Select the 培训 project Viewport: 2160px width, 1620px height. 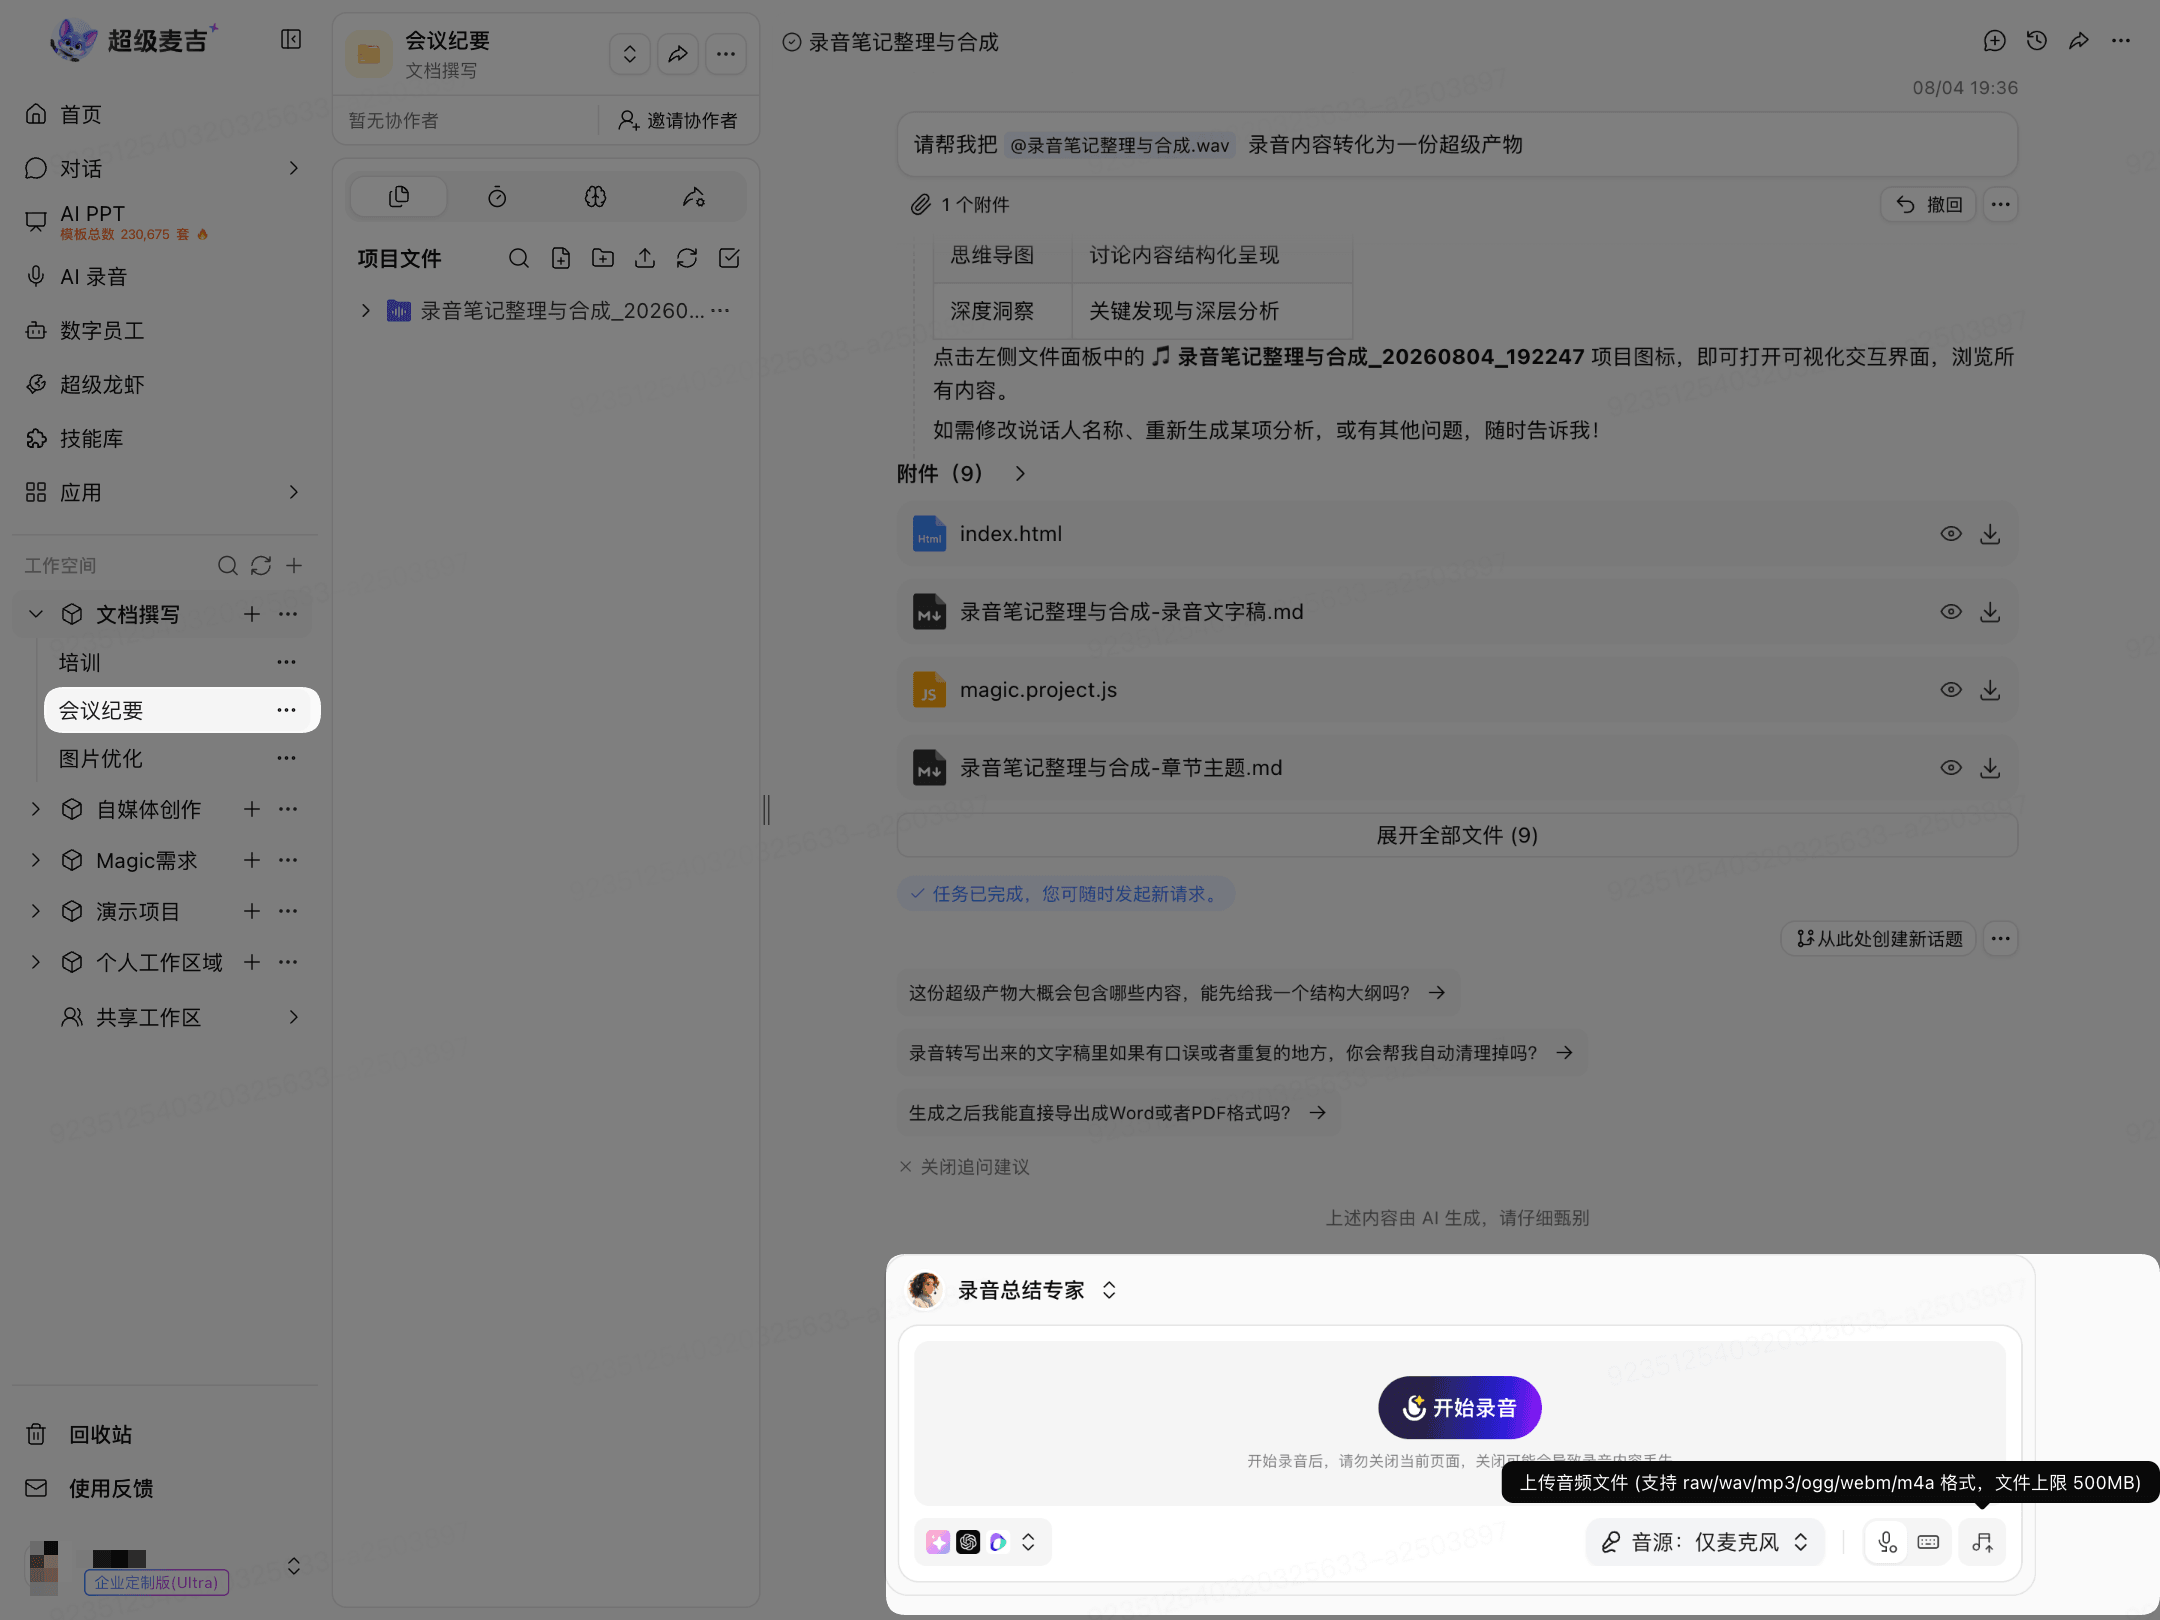pyautogui.click(x=80, y=662)
